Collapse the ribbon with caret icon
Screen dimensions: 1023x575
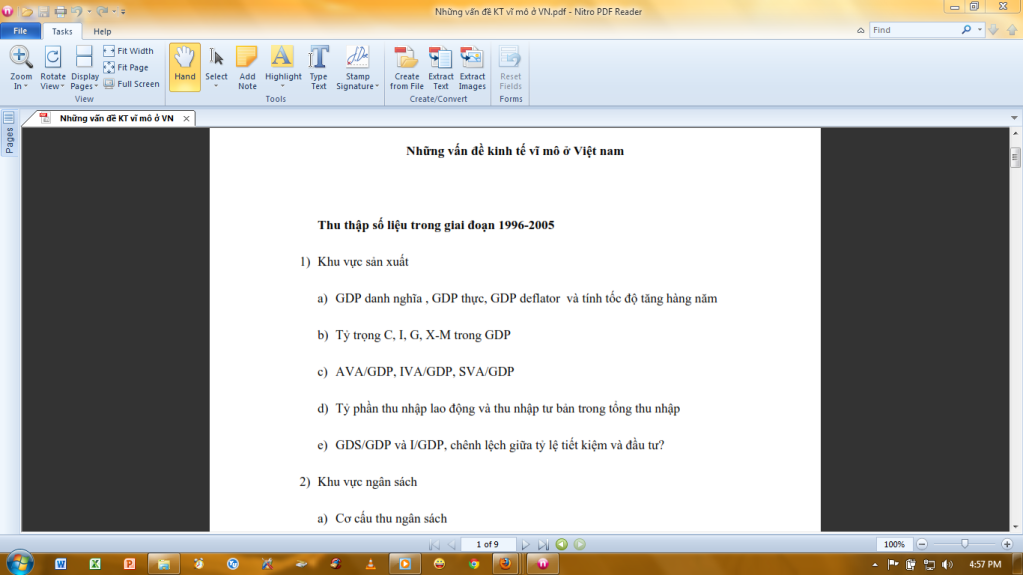click(861, 30)
